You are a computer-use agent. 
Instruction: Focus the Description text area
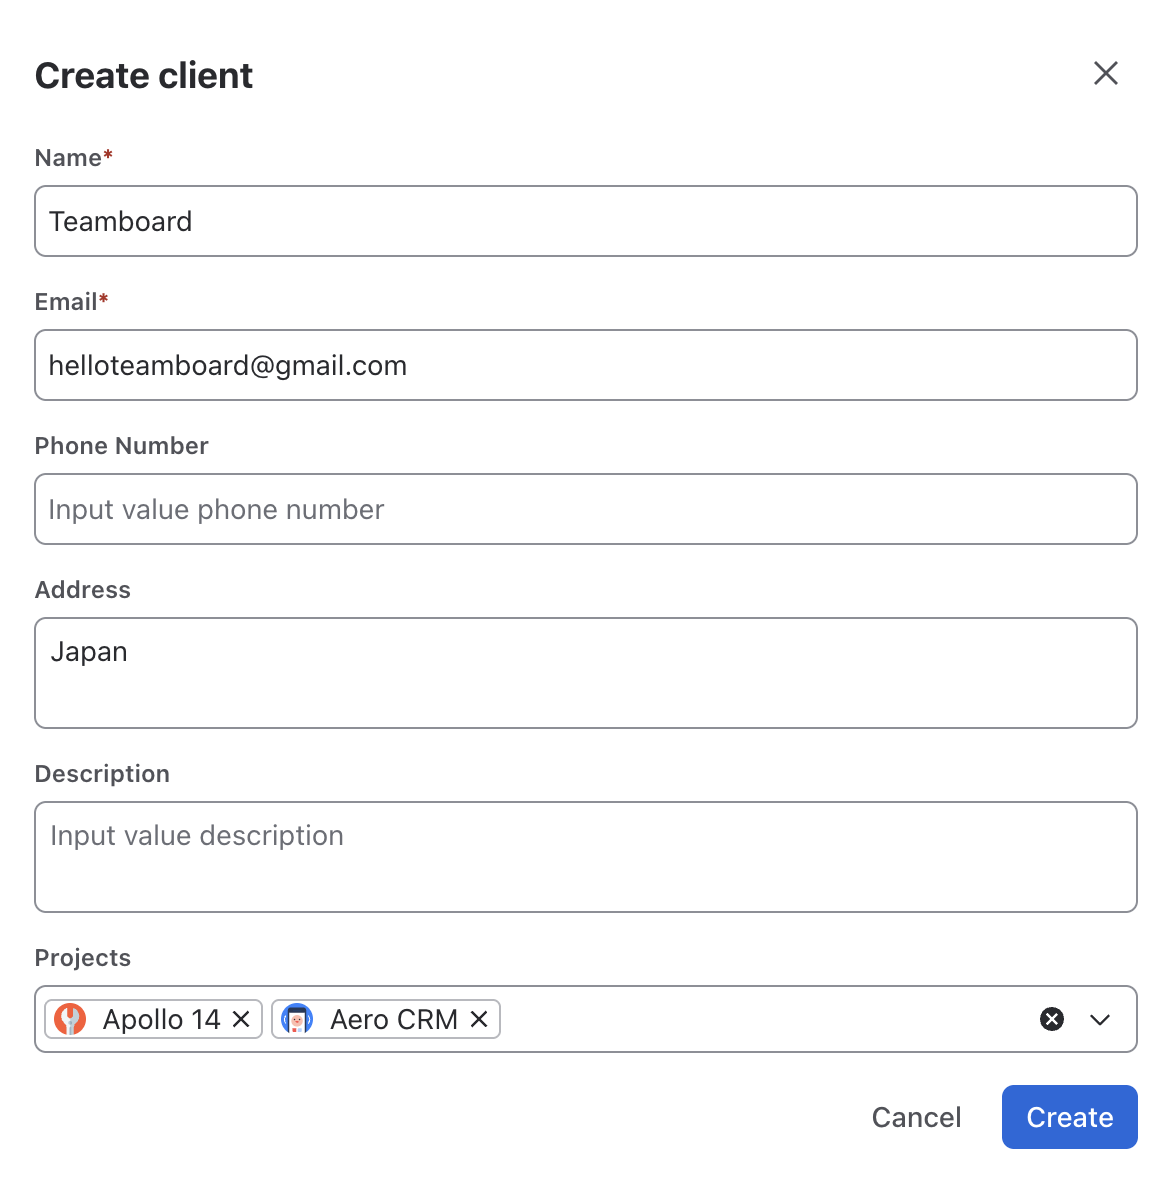click(586, 857)
